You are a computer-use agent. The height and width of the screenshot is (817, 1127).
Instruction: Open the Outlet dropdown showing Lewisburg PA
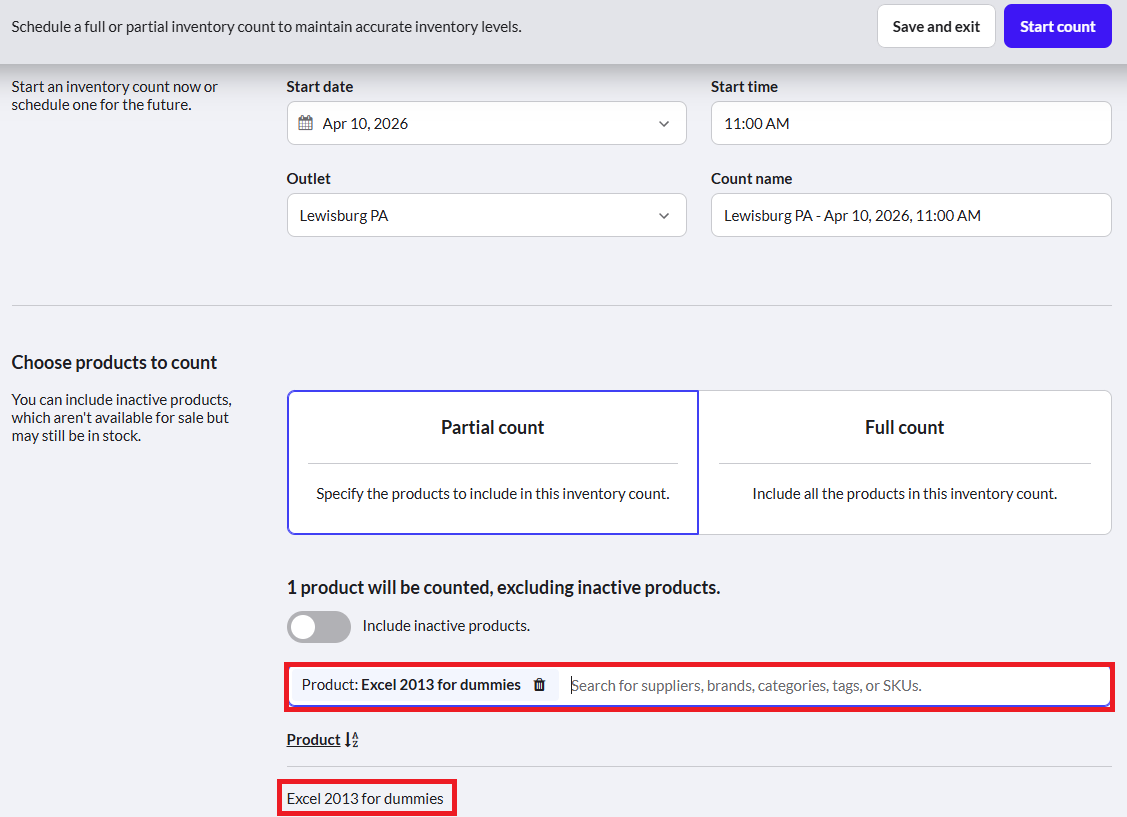487,215
